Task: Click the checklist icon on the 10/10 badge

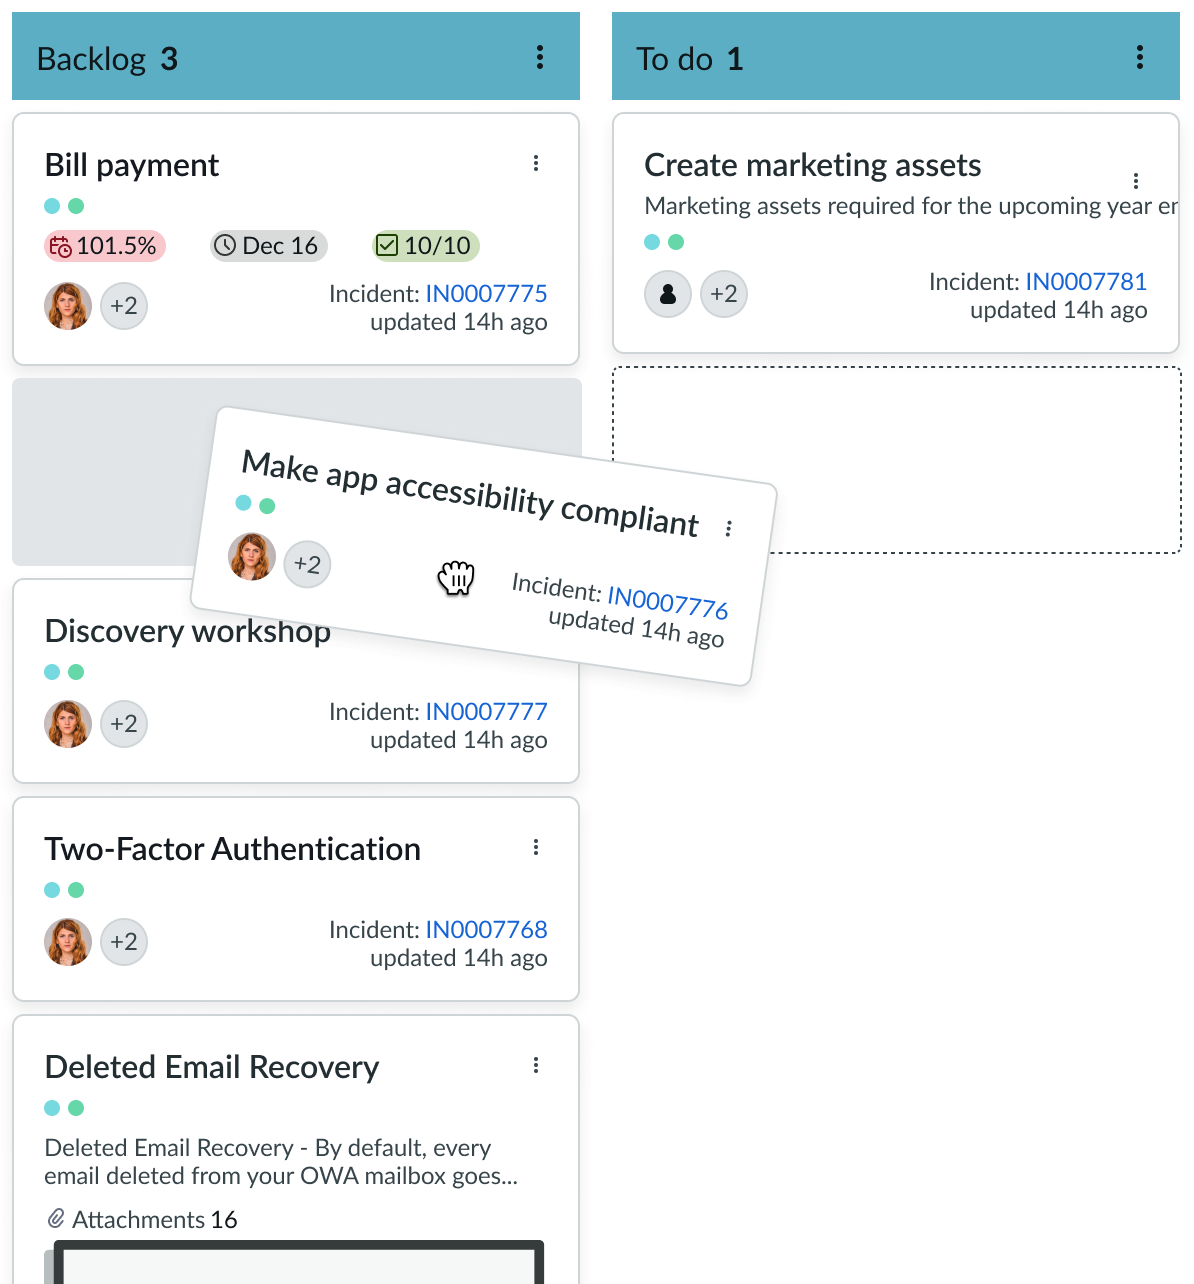Action: [387, 245]
